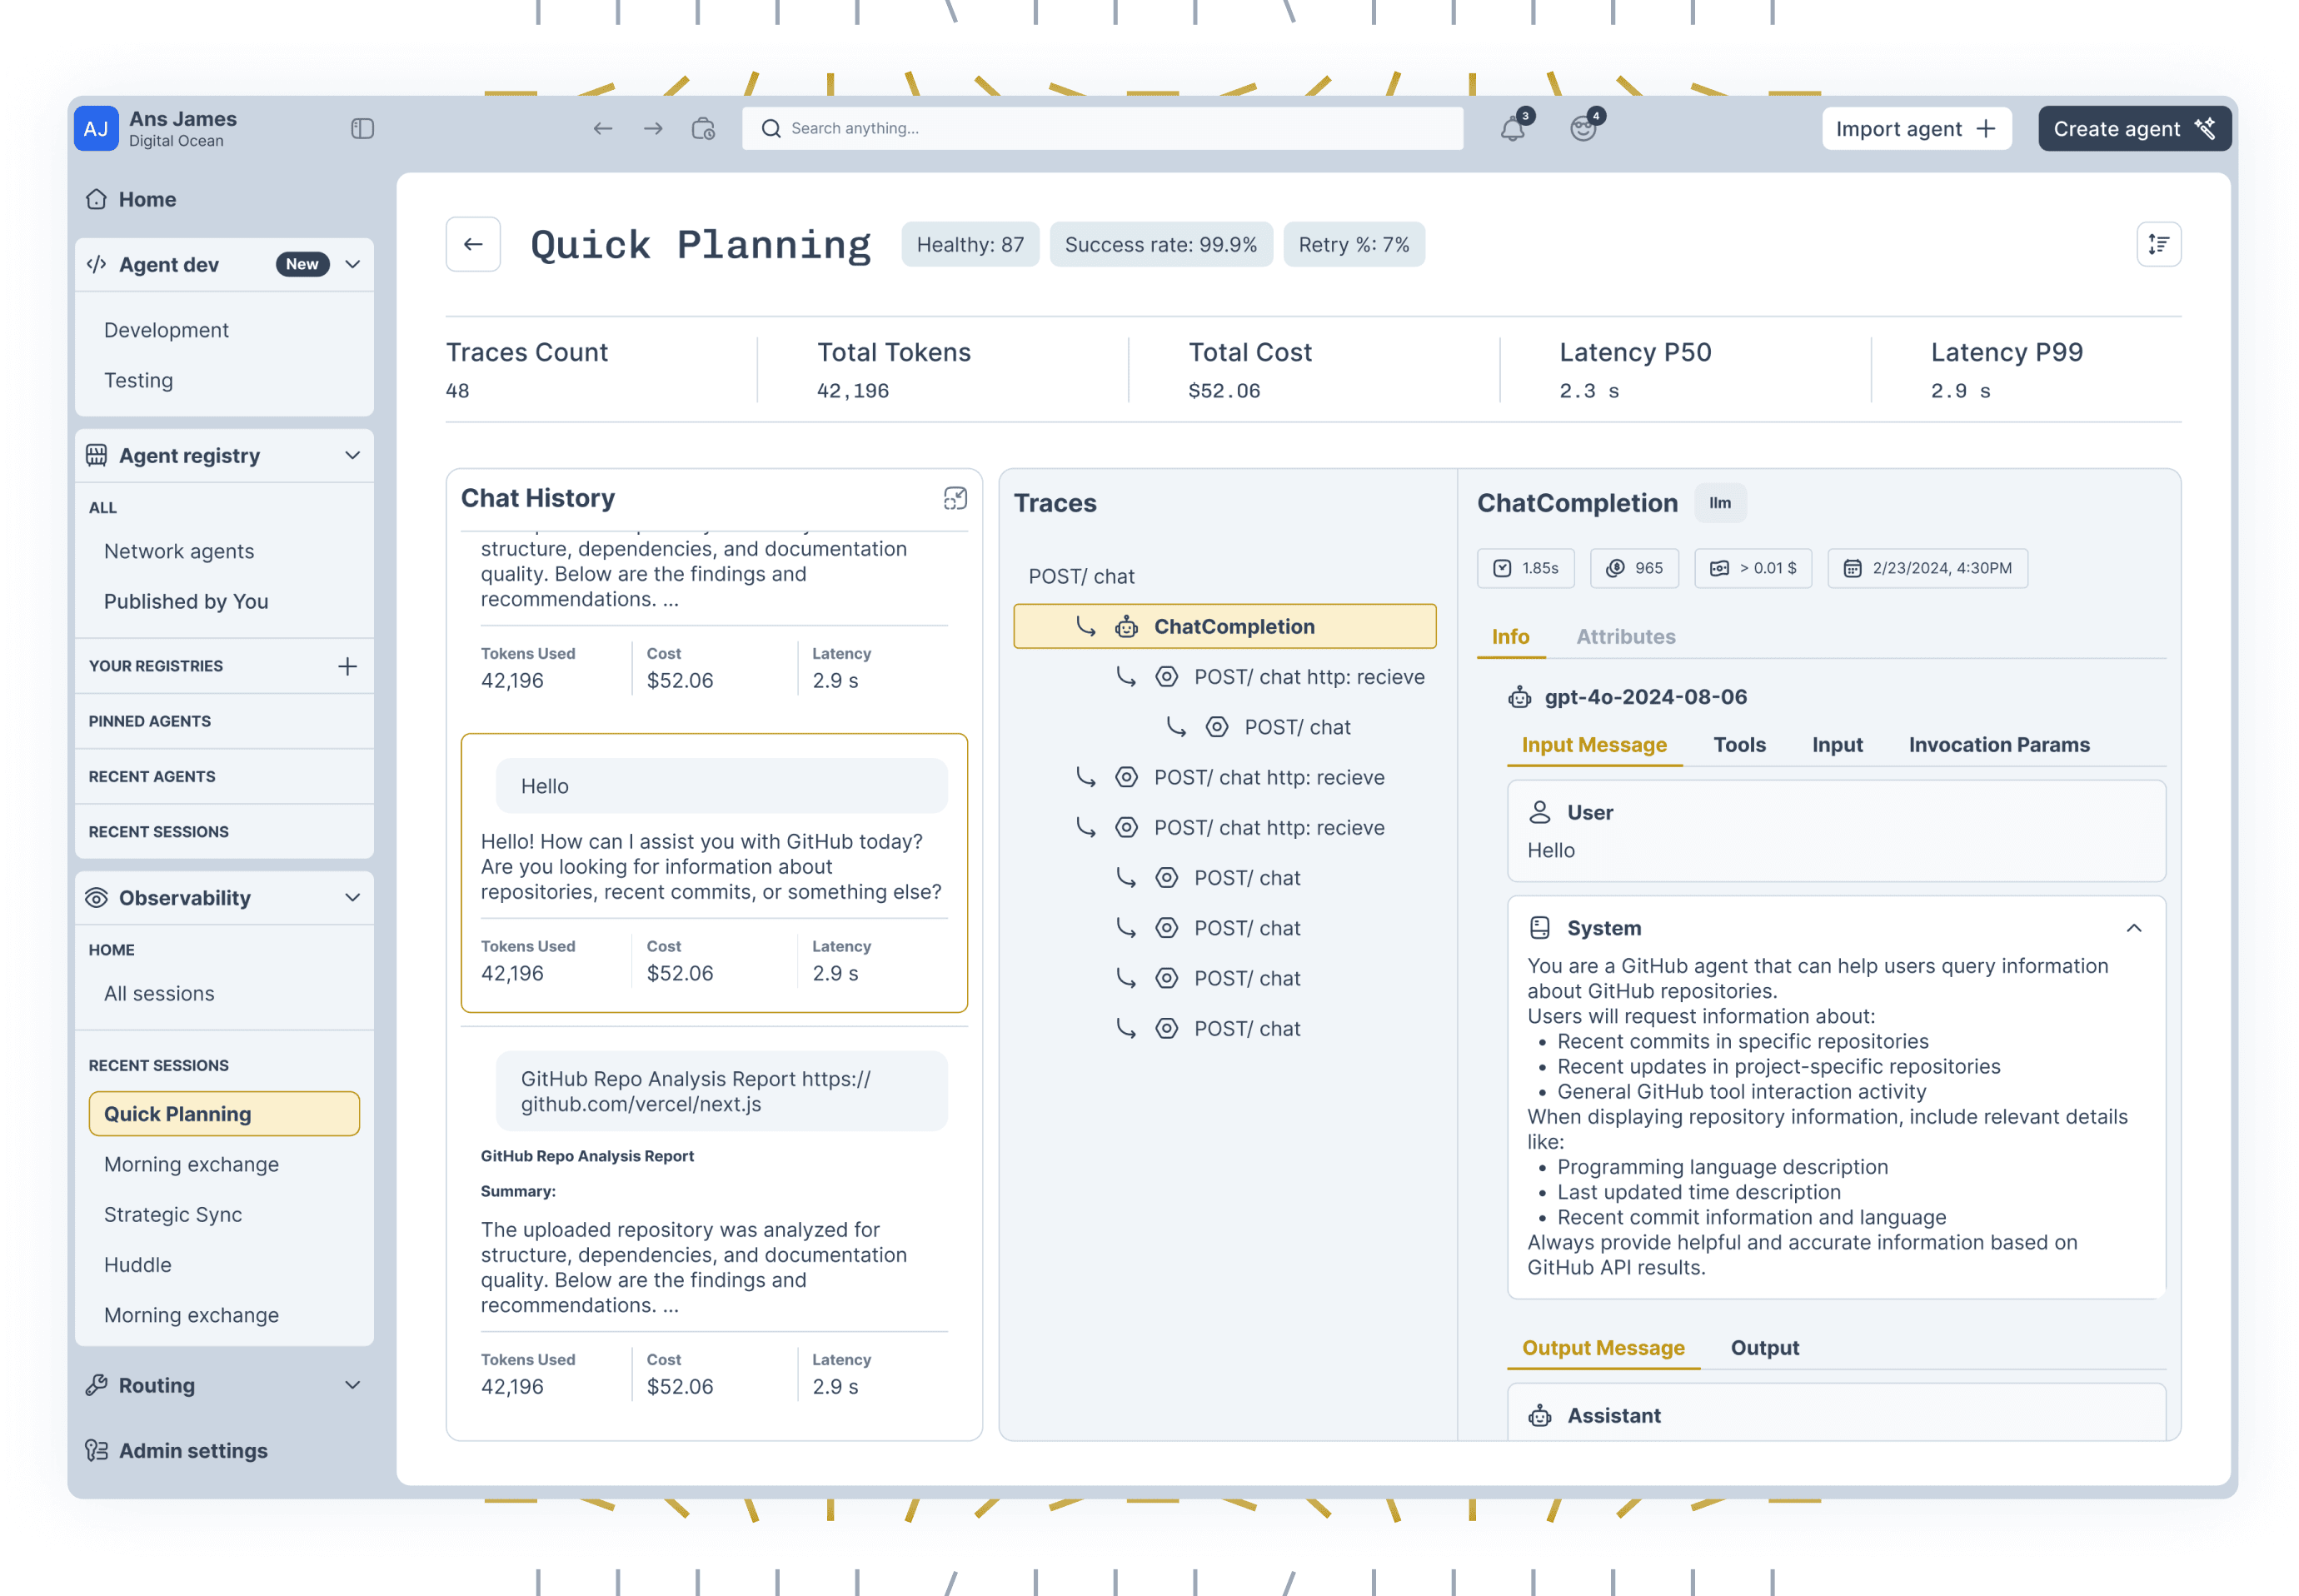Switch to the Attributes tab
The height and width of the screenshot is (1596, 2299).
[x=1625, y=637]
